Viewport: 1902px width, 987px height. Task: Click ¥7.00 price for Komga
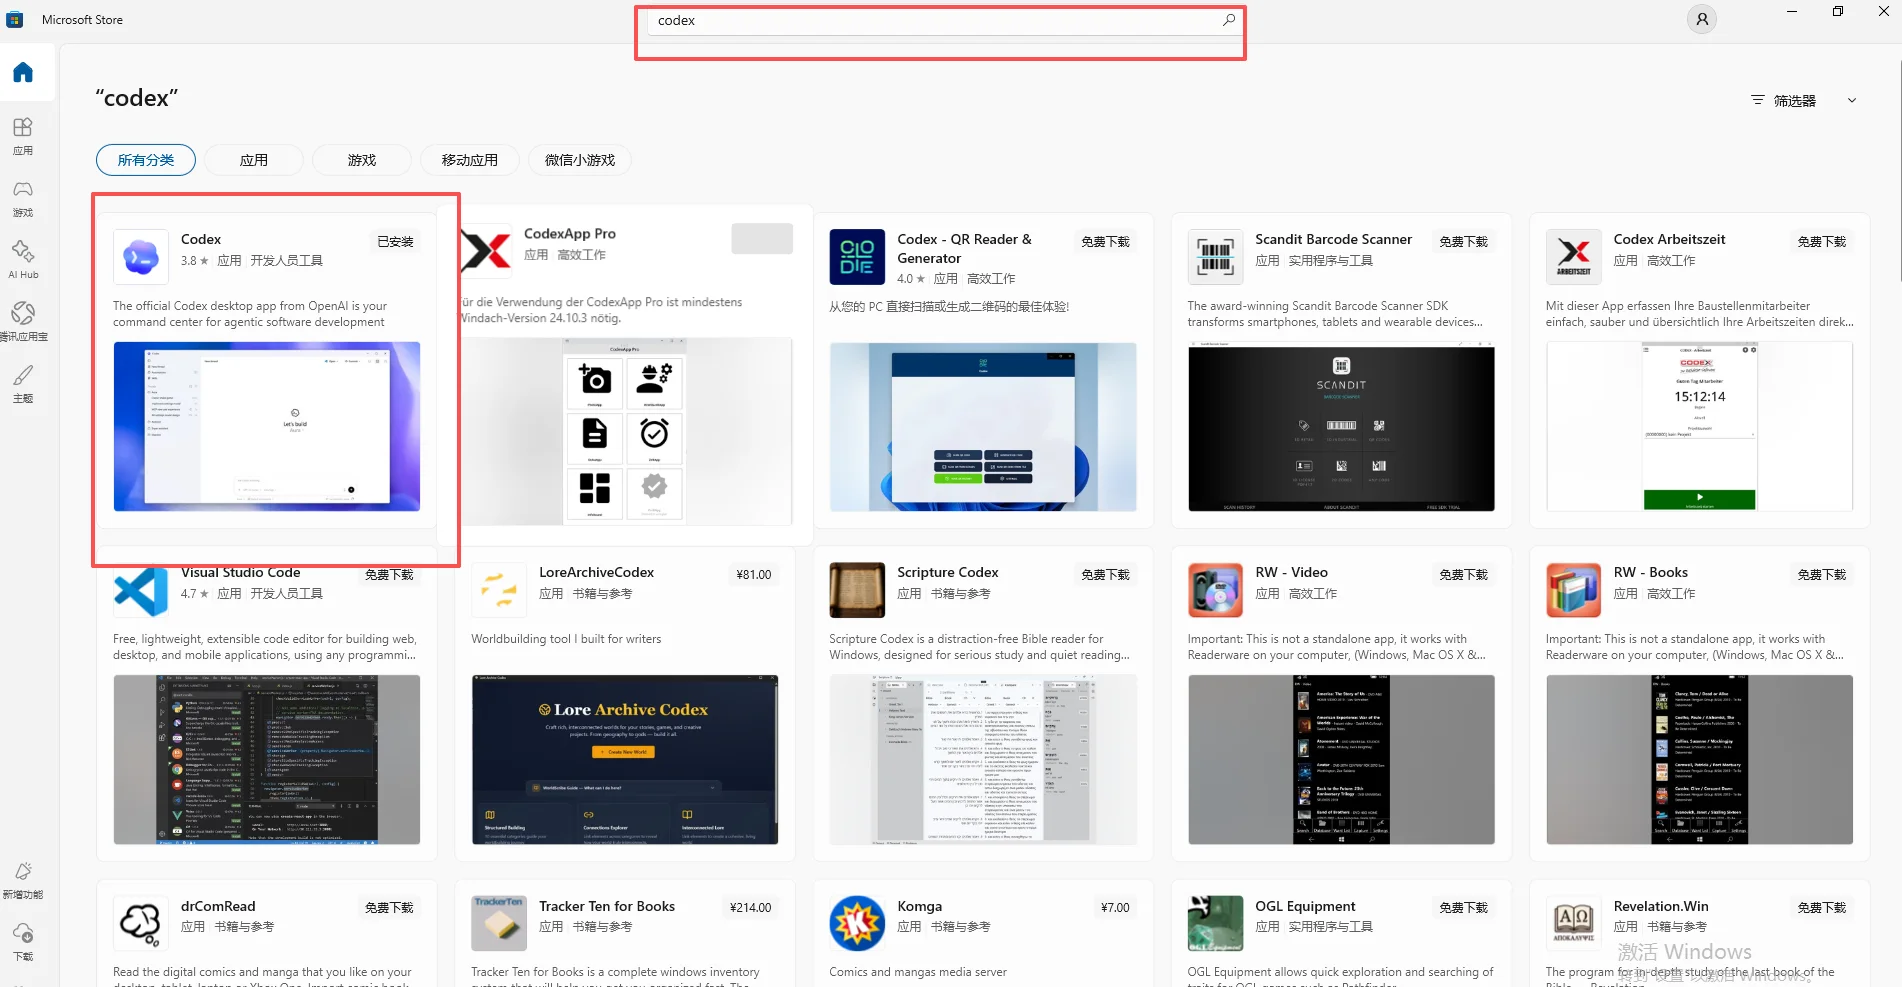tap(1115, 907)
